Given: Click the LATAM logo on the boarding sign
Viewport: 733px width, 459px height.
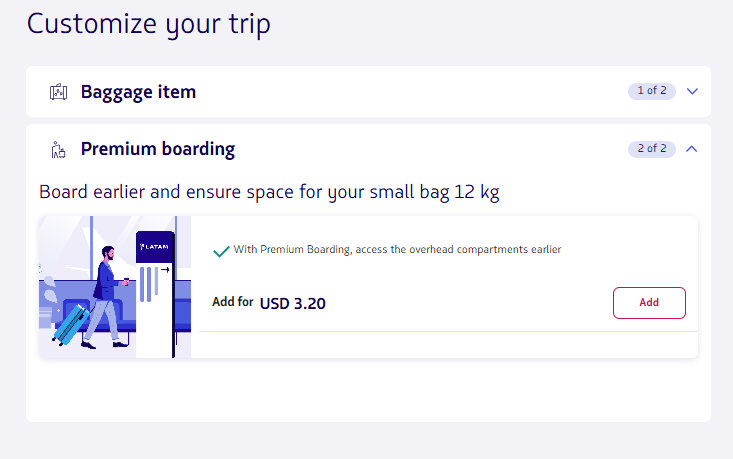Looking at the screenshot, I should [155, 246].
